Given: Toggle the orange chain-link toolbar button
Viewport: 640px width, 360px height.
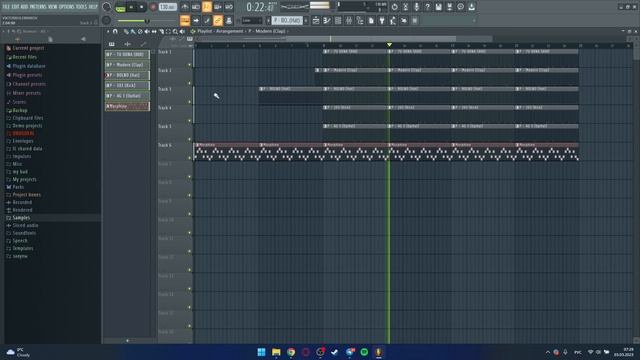Looking at the screenshot, I should click(x=218, y=20).
